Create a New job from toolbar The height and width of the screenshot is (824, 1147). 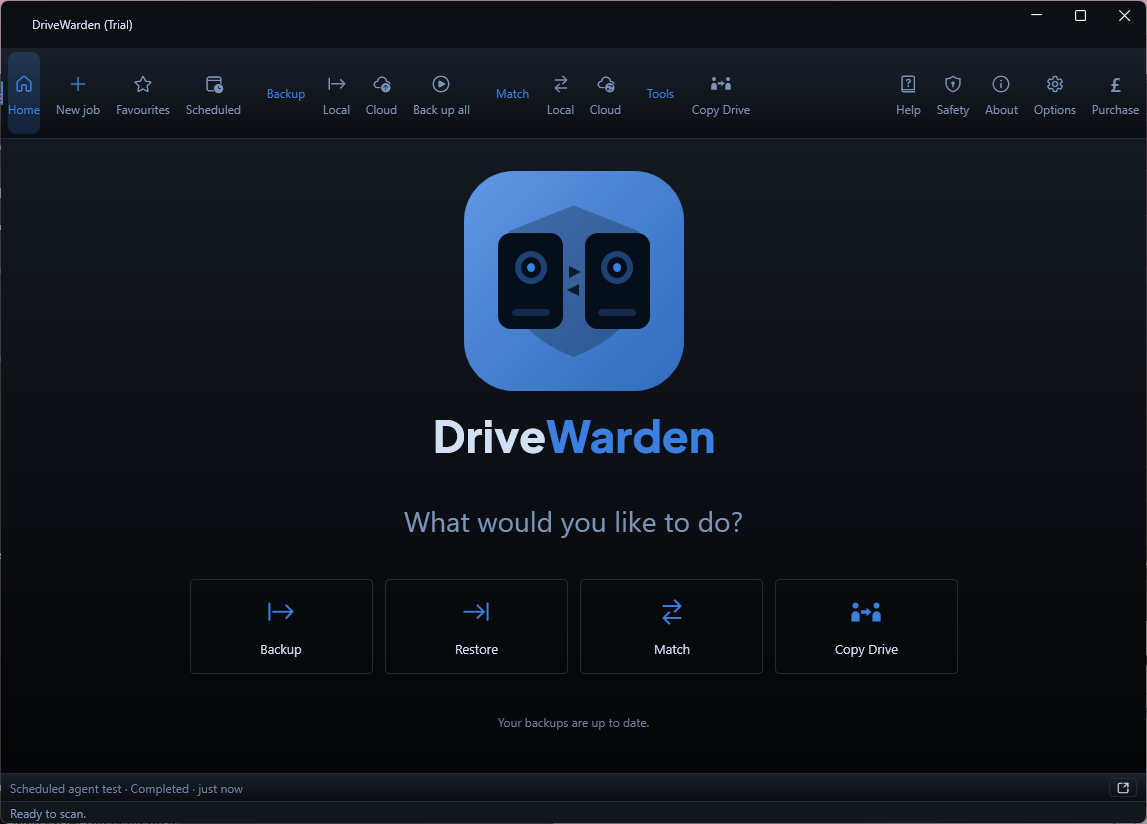point(78,94)
